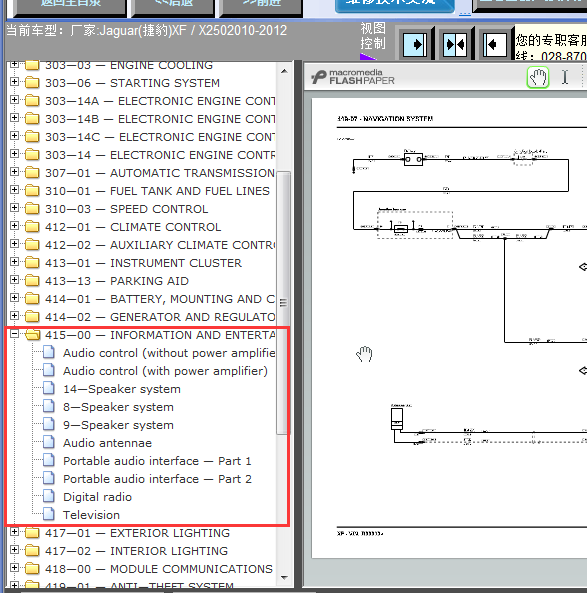
Task: Select the 418-00 Module Communications folder
Action: [x=159, y=569]
